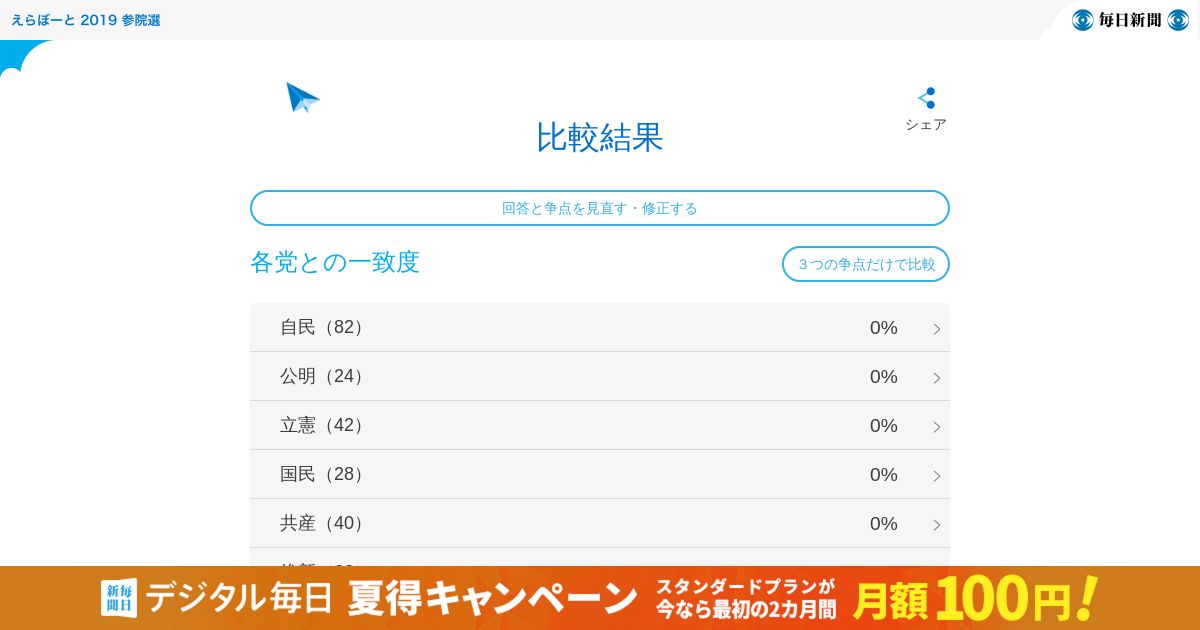Image resolution: width=1200 pixels, height=630 pixels.
Task: Expand the 公明（24） row chevron
Action: pyautogui.click(x=936, y=378)
